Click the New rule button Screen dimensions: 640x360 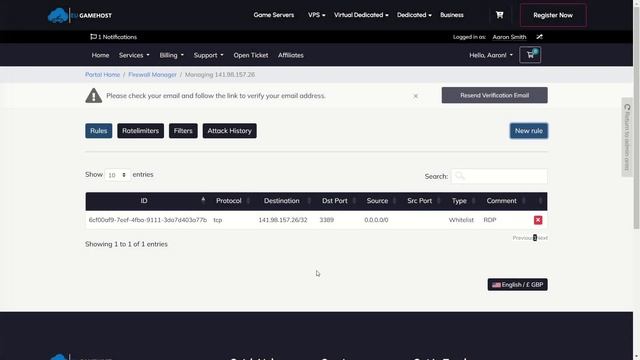(x=529, y=131)
